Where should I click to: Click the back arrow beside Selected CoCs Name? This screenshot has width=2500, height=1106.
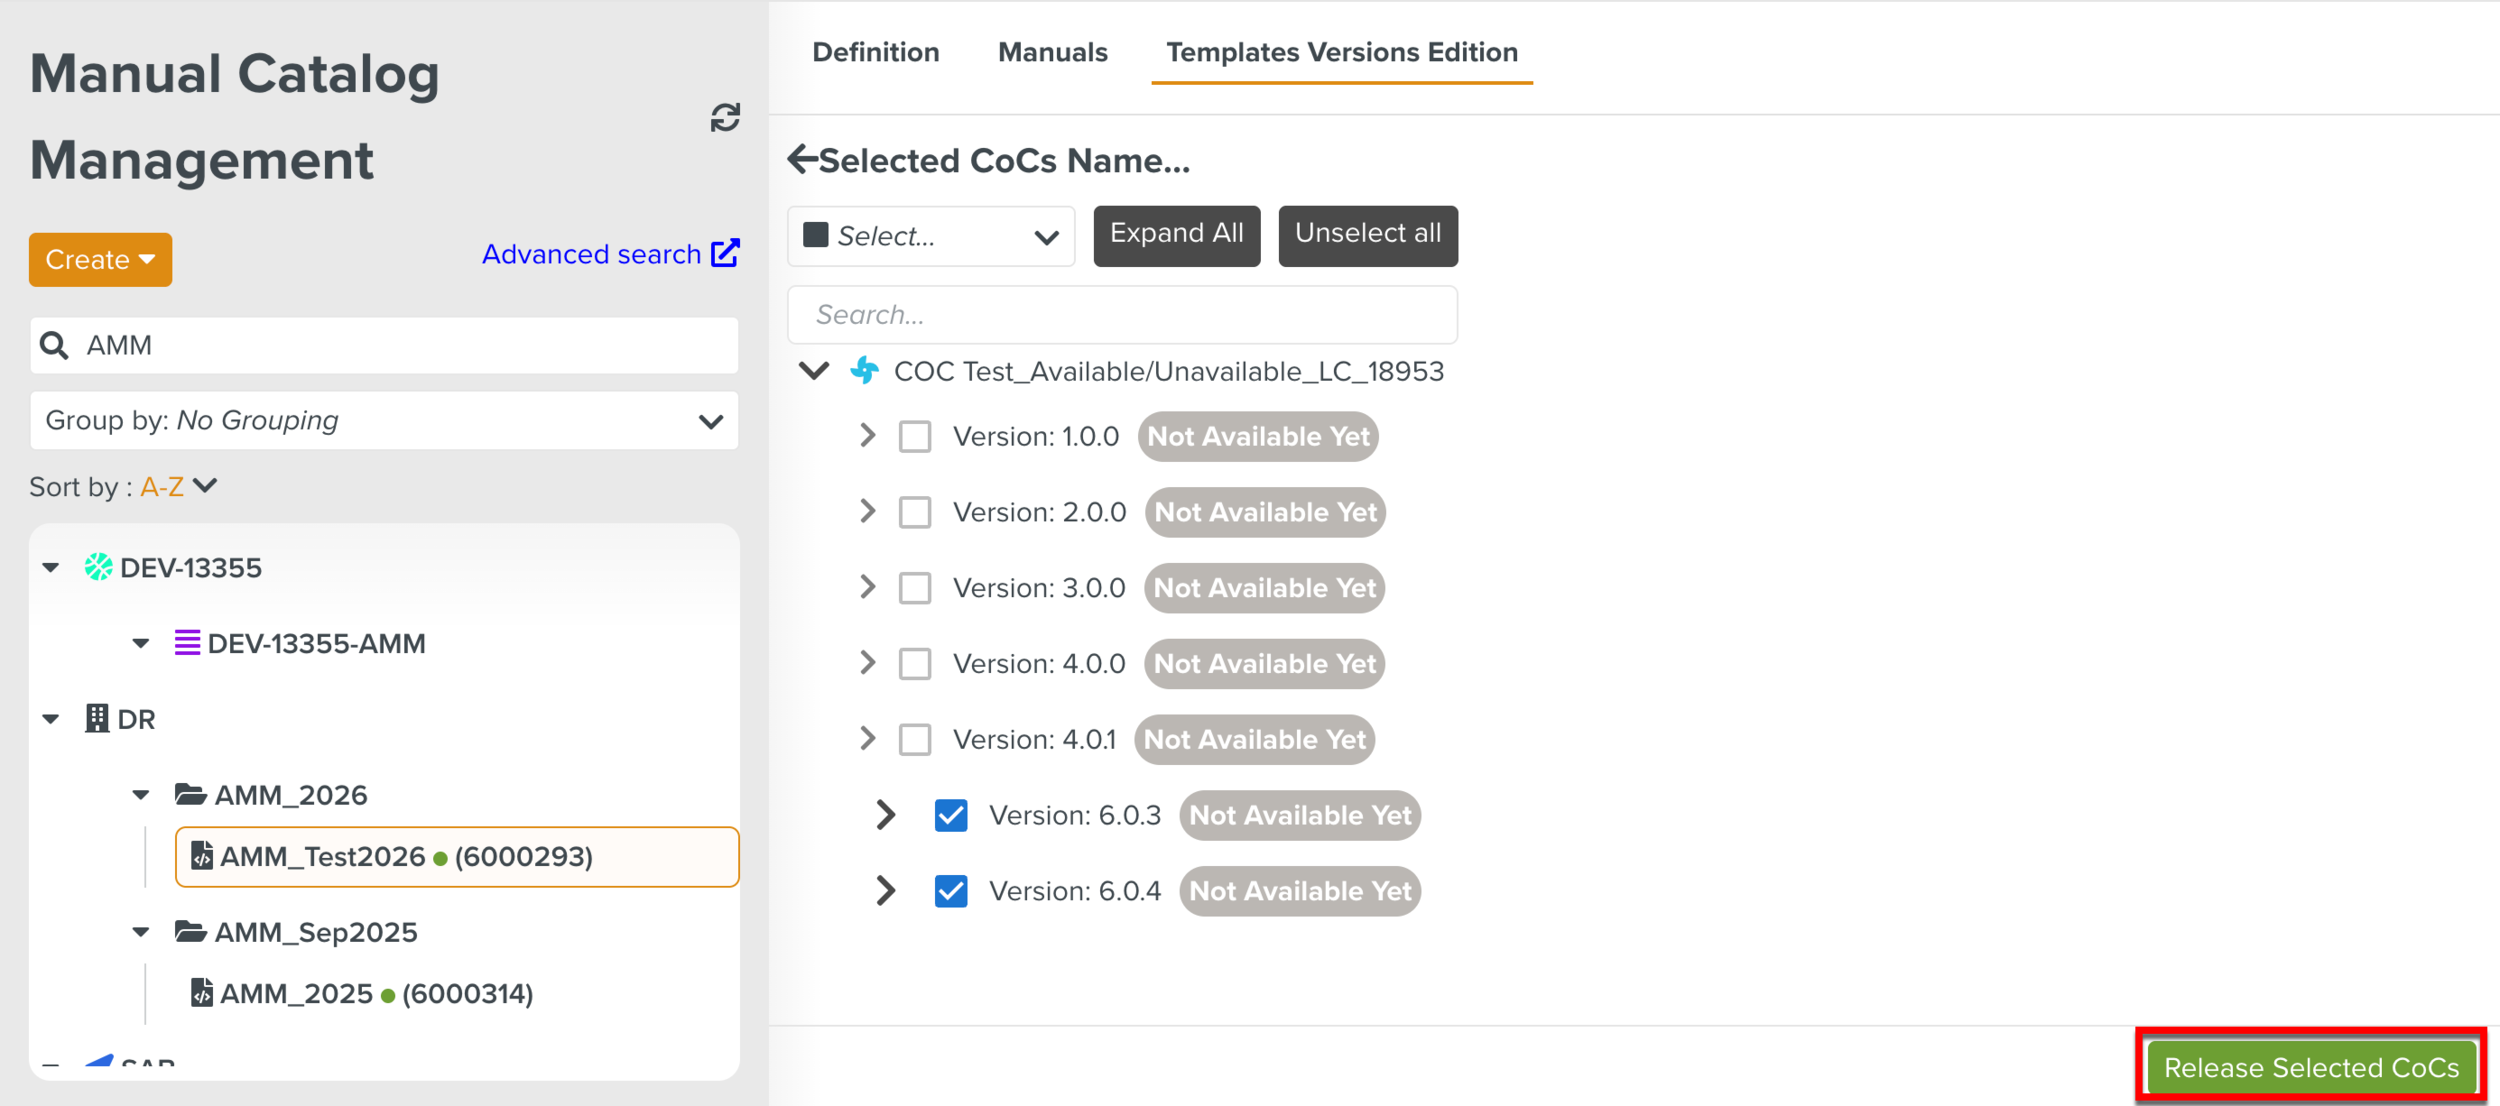coord(802,159)
